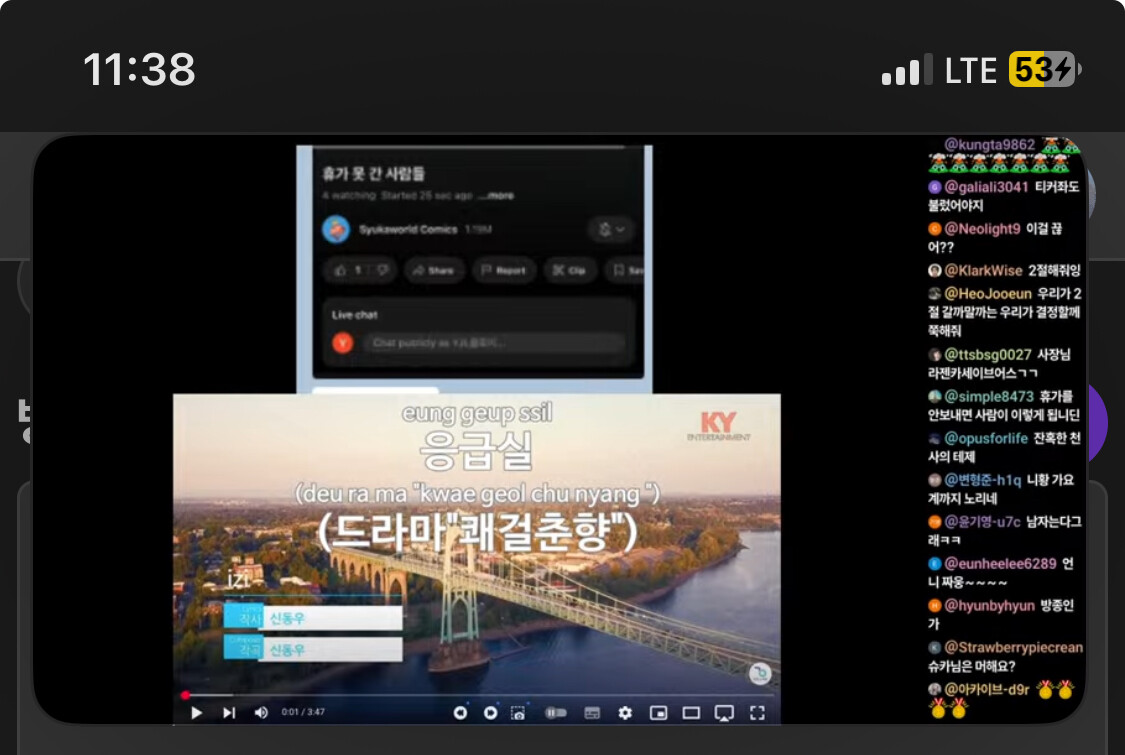Click the battery indicator showing 53

[1045, 70]
